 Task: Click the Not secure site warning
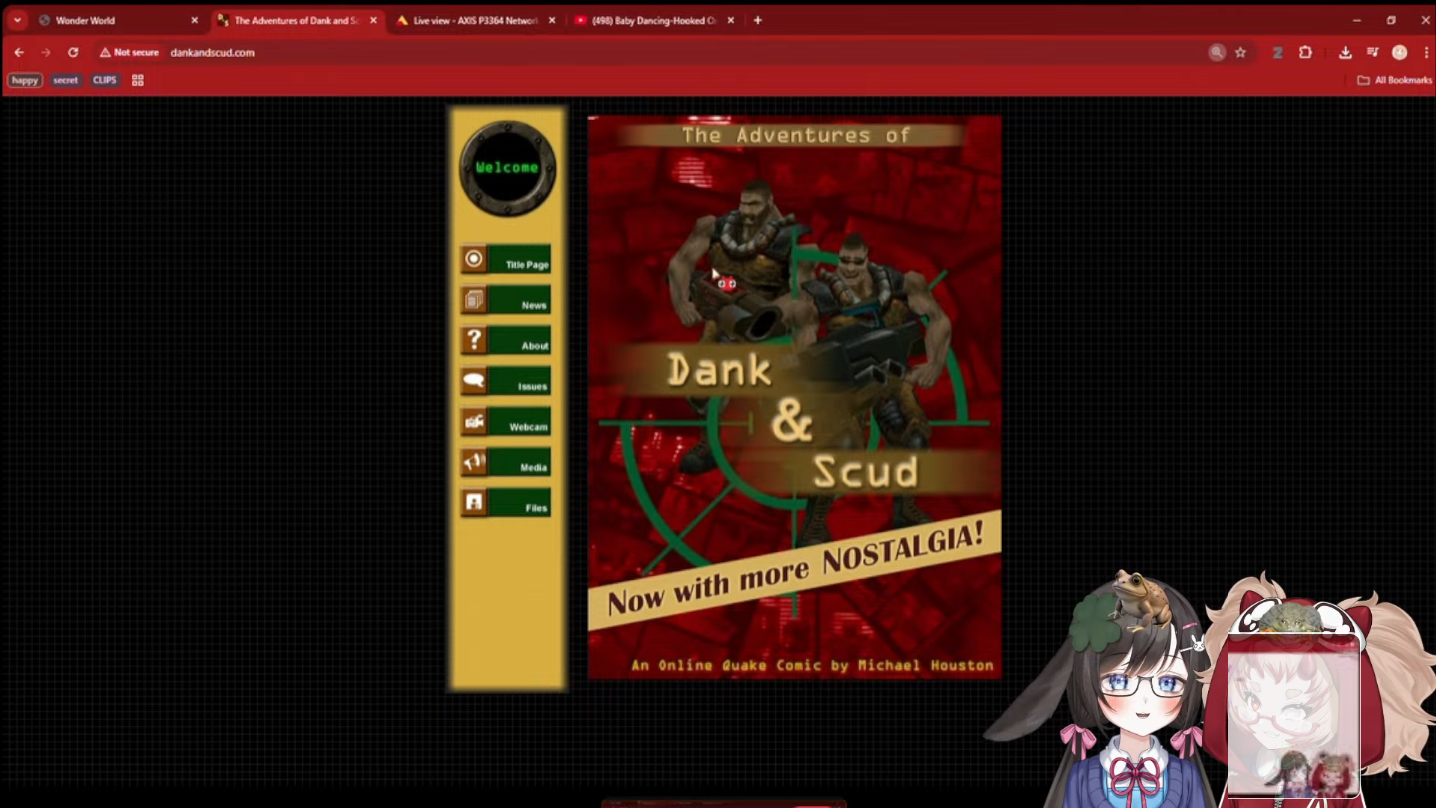coord(129,52)
